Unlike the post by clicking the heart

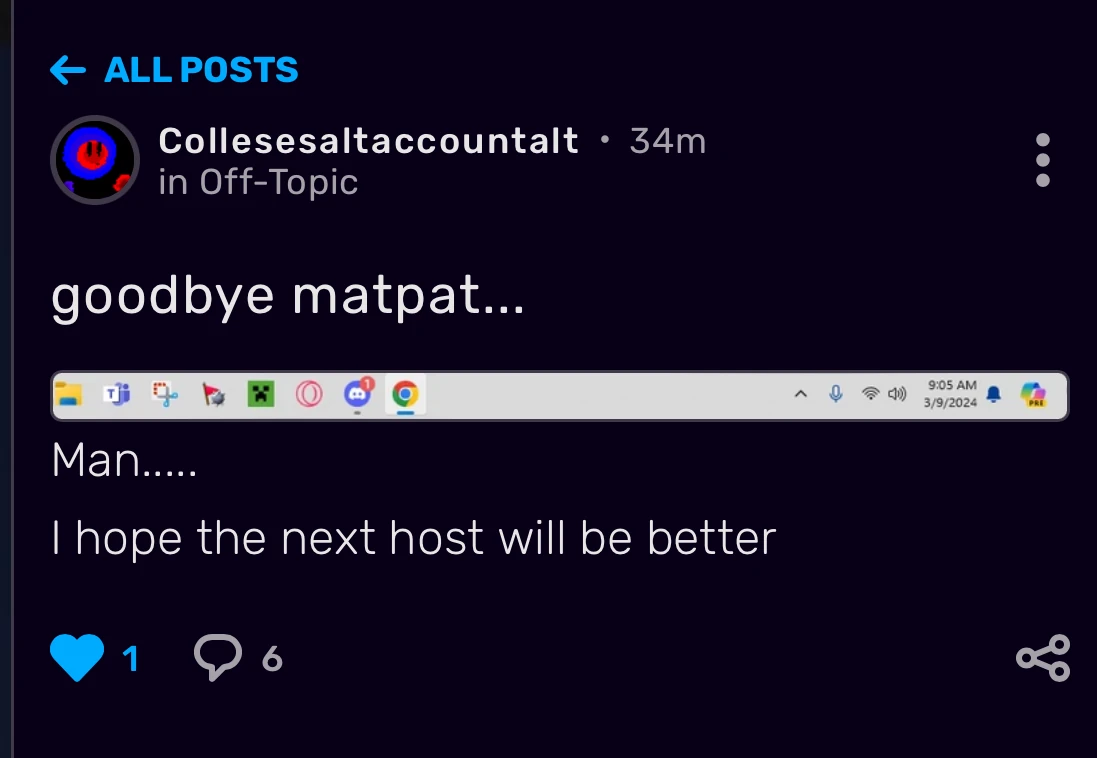coord(77,655)
